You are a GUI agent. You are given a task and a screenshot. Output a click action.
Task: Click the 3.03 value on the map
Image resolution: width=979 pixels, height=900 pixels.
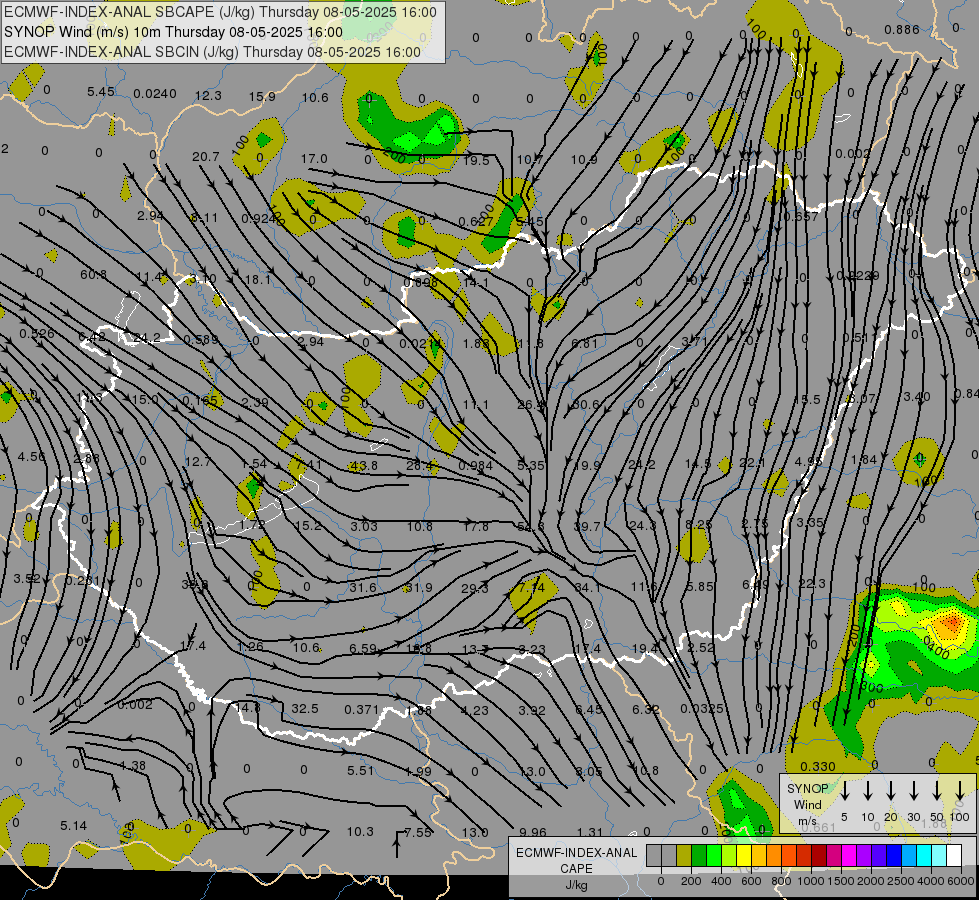pos(363,527)
